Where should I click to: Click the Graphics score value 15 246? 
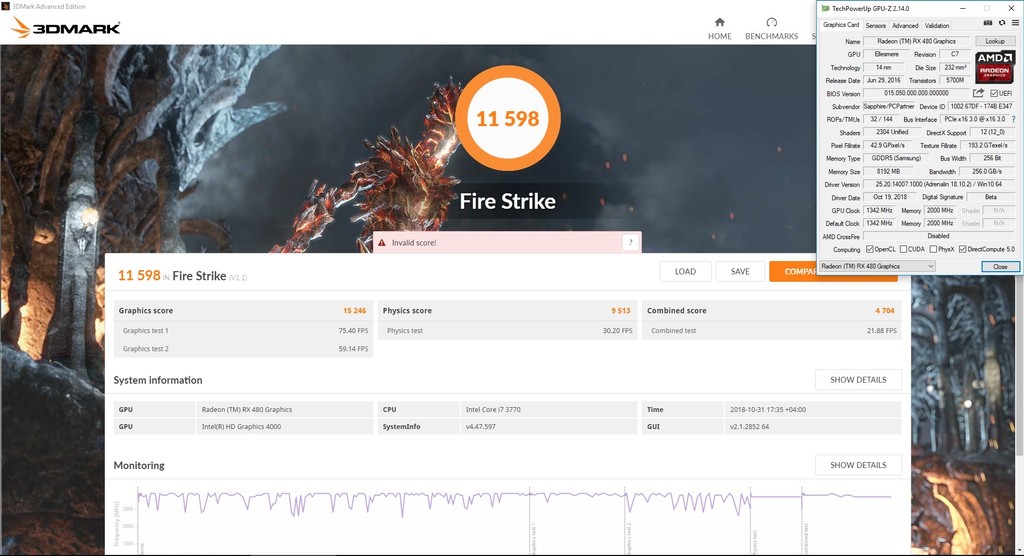(x=355, y=310)
